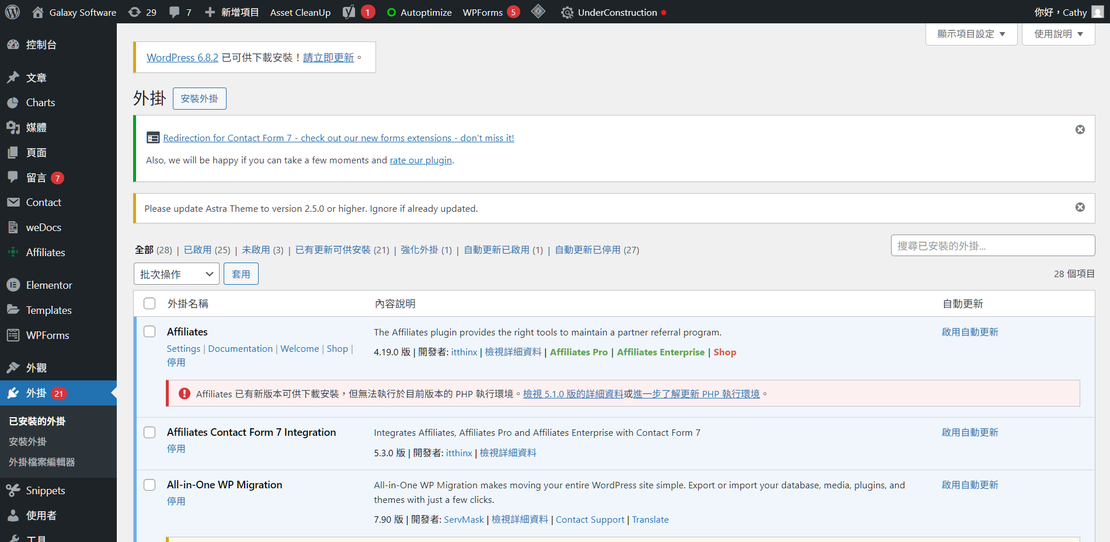Tick the select-all plugins checkbox
The height and width of the screenshot is (542, 1110).
tap(150, 304)
